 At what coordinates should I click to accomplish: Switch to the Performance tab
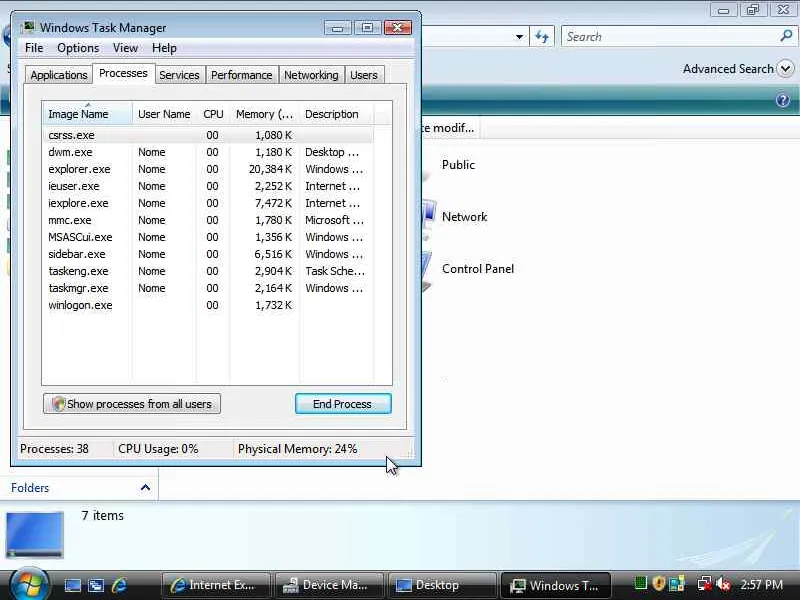coord(241,75)
